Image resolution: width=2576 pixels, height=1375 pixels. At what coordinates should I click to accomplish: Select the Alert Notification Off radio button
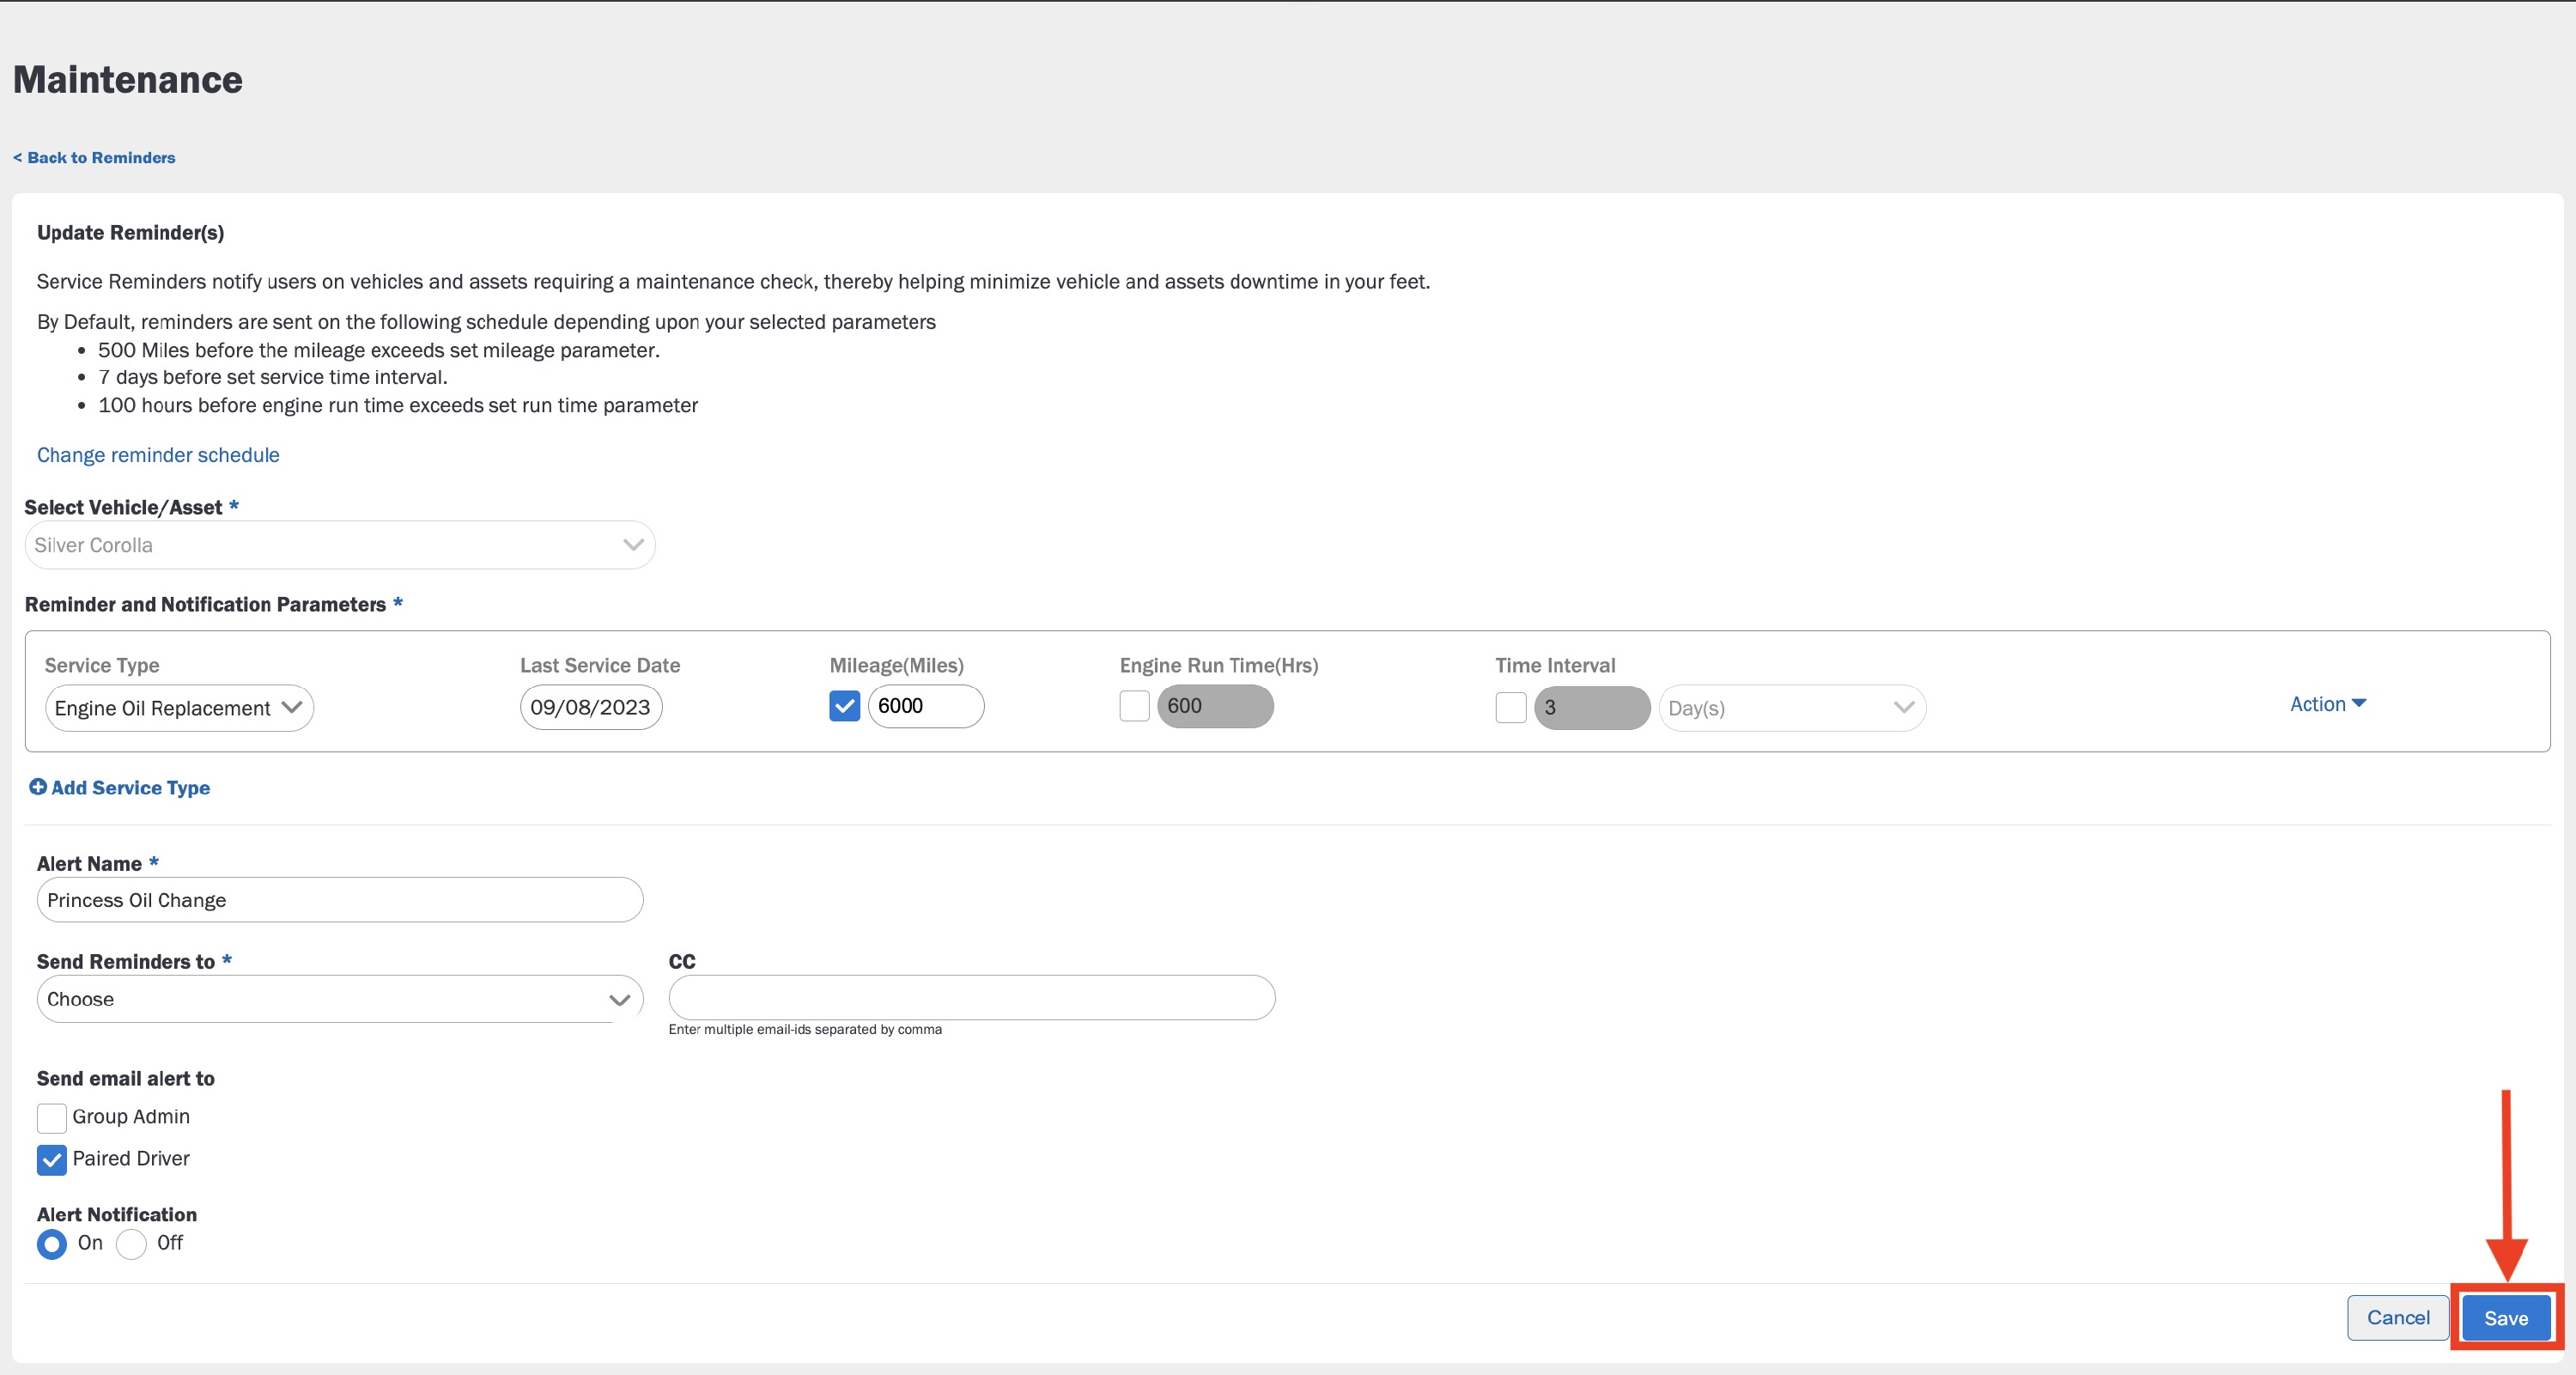131,1244
